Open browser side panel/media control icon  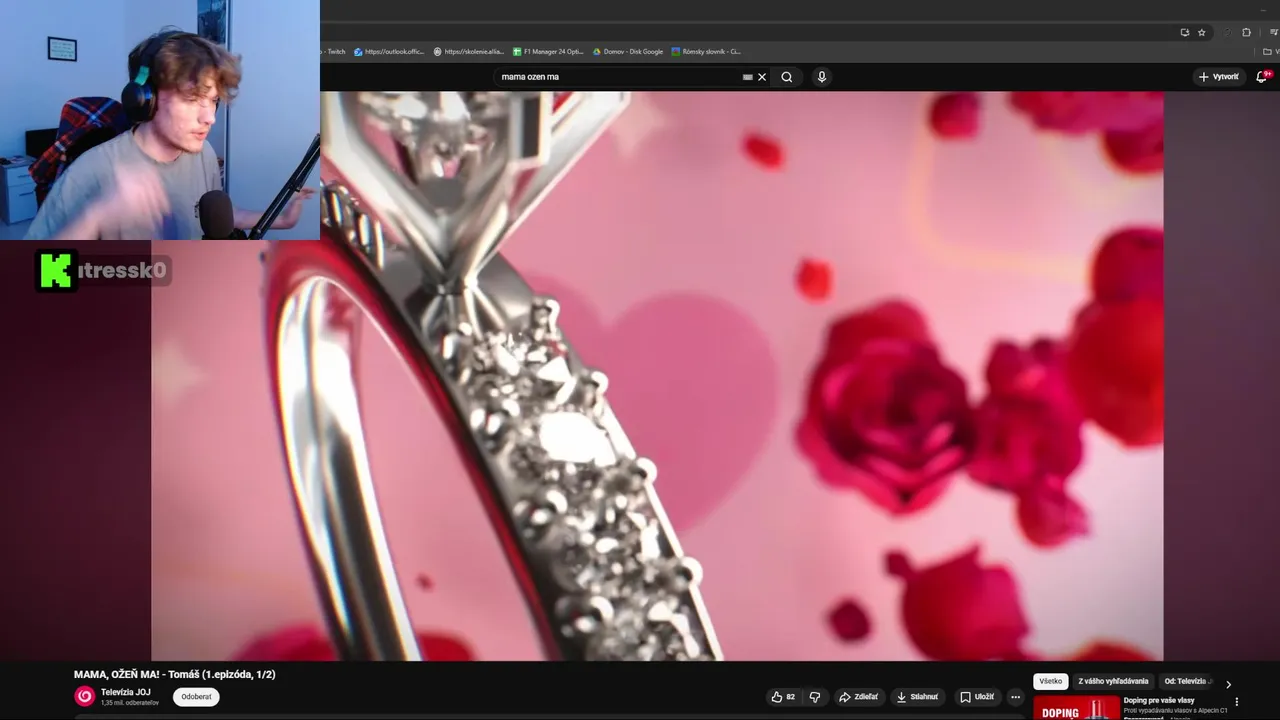coord(1273,32)
